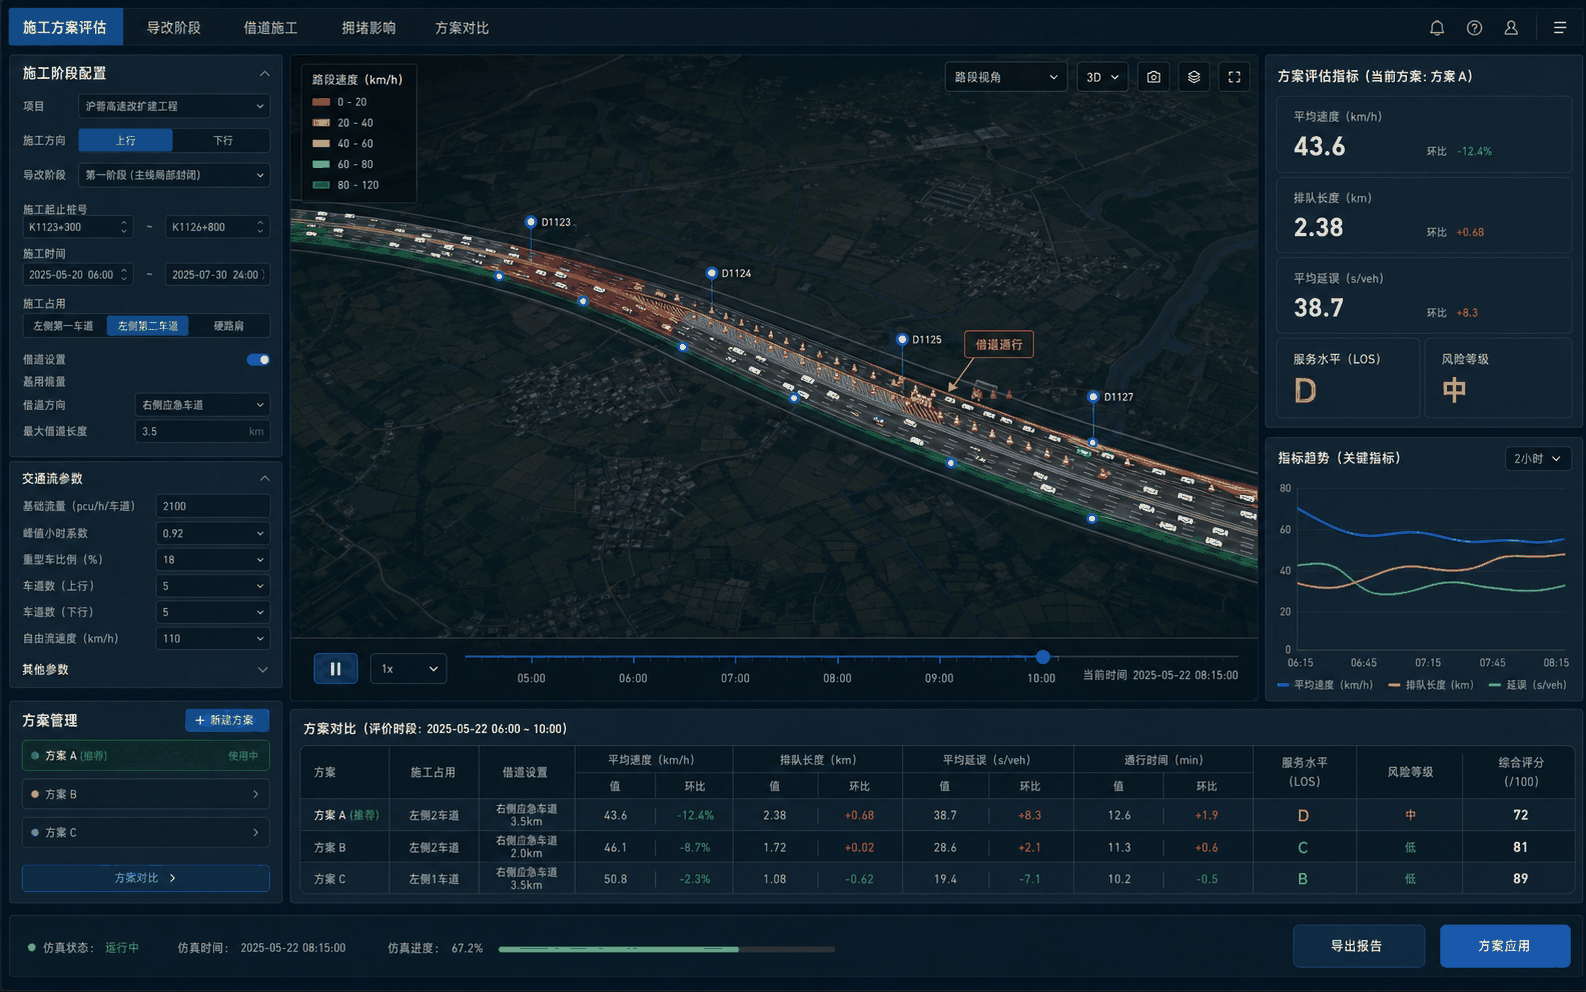The image size is (1586, 992).
Task: Open the 路段视角 view dropdown
Action: click(1006, 77)
